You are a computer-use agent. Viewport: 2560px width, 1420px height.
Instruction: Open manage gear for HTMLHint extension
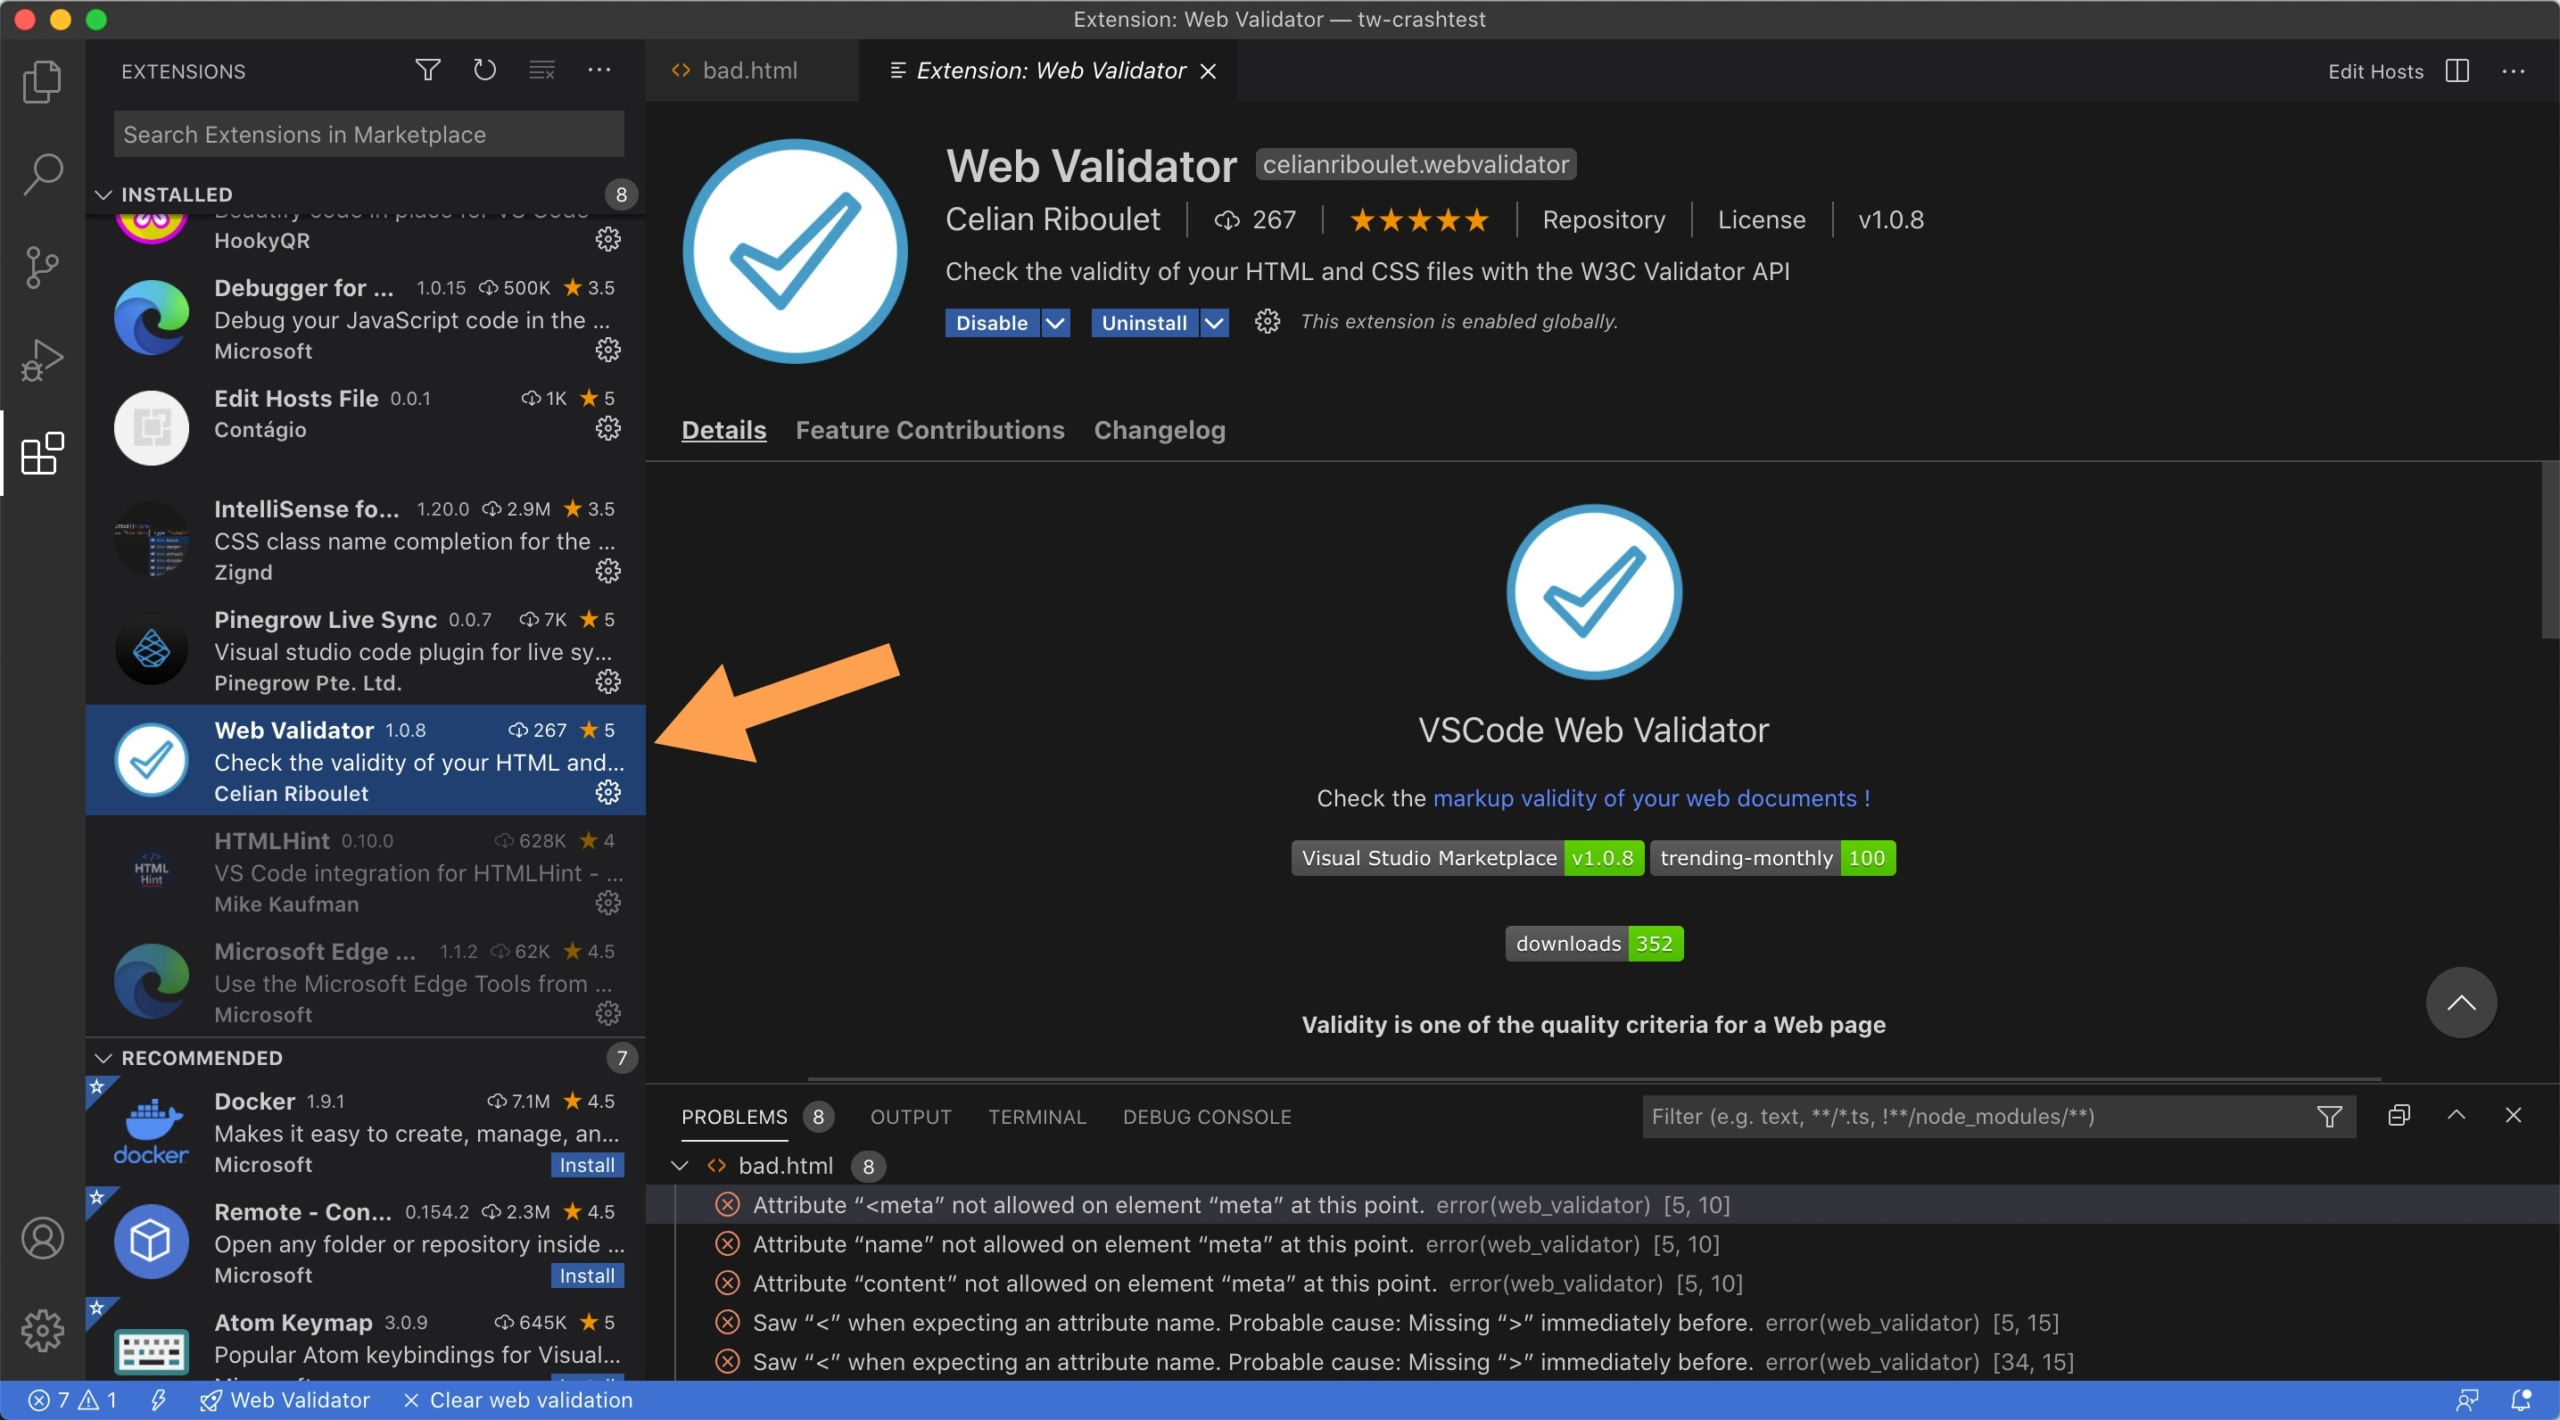click(x=608, y=903)
